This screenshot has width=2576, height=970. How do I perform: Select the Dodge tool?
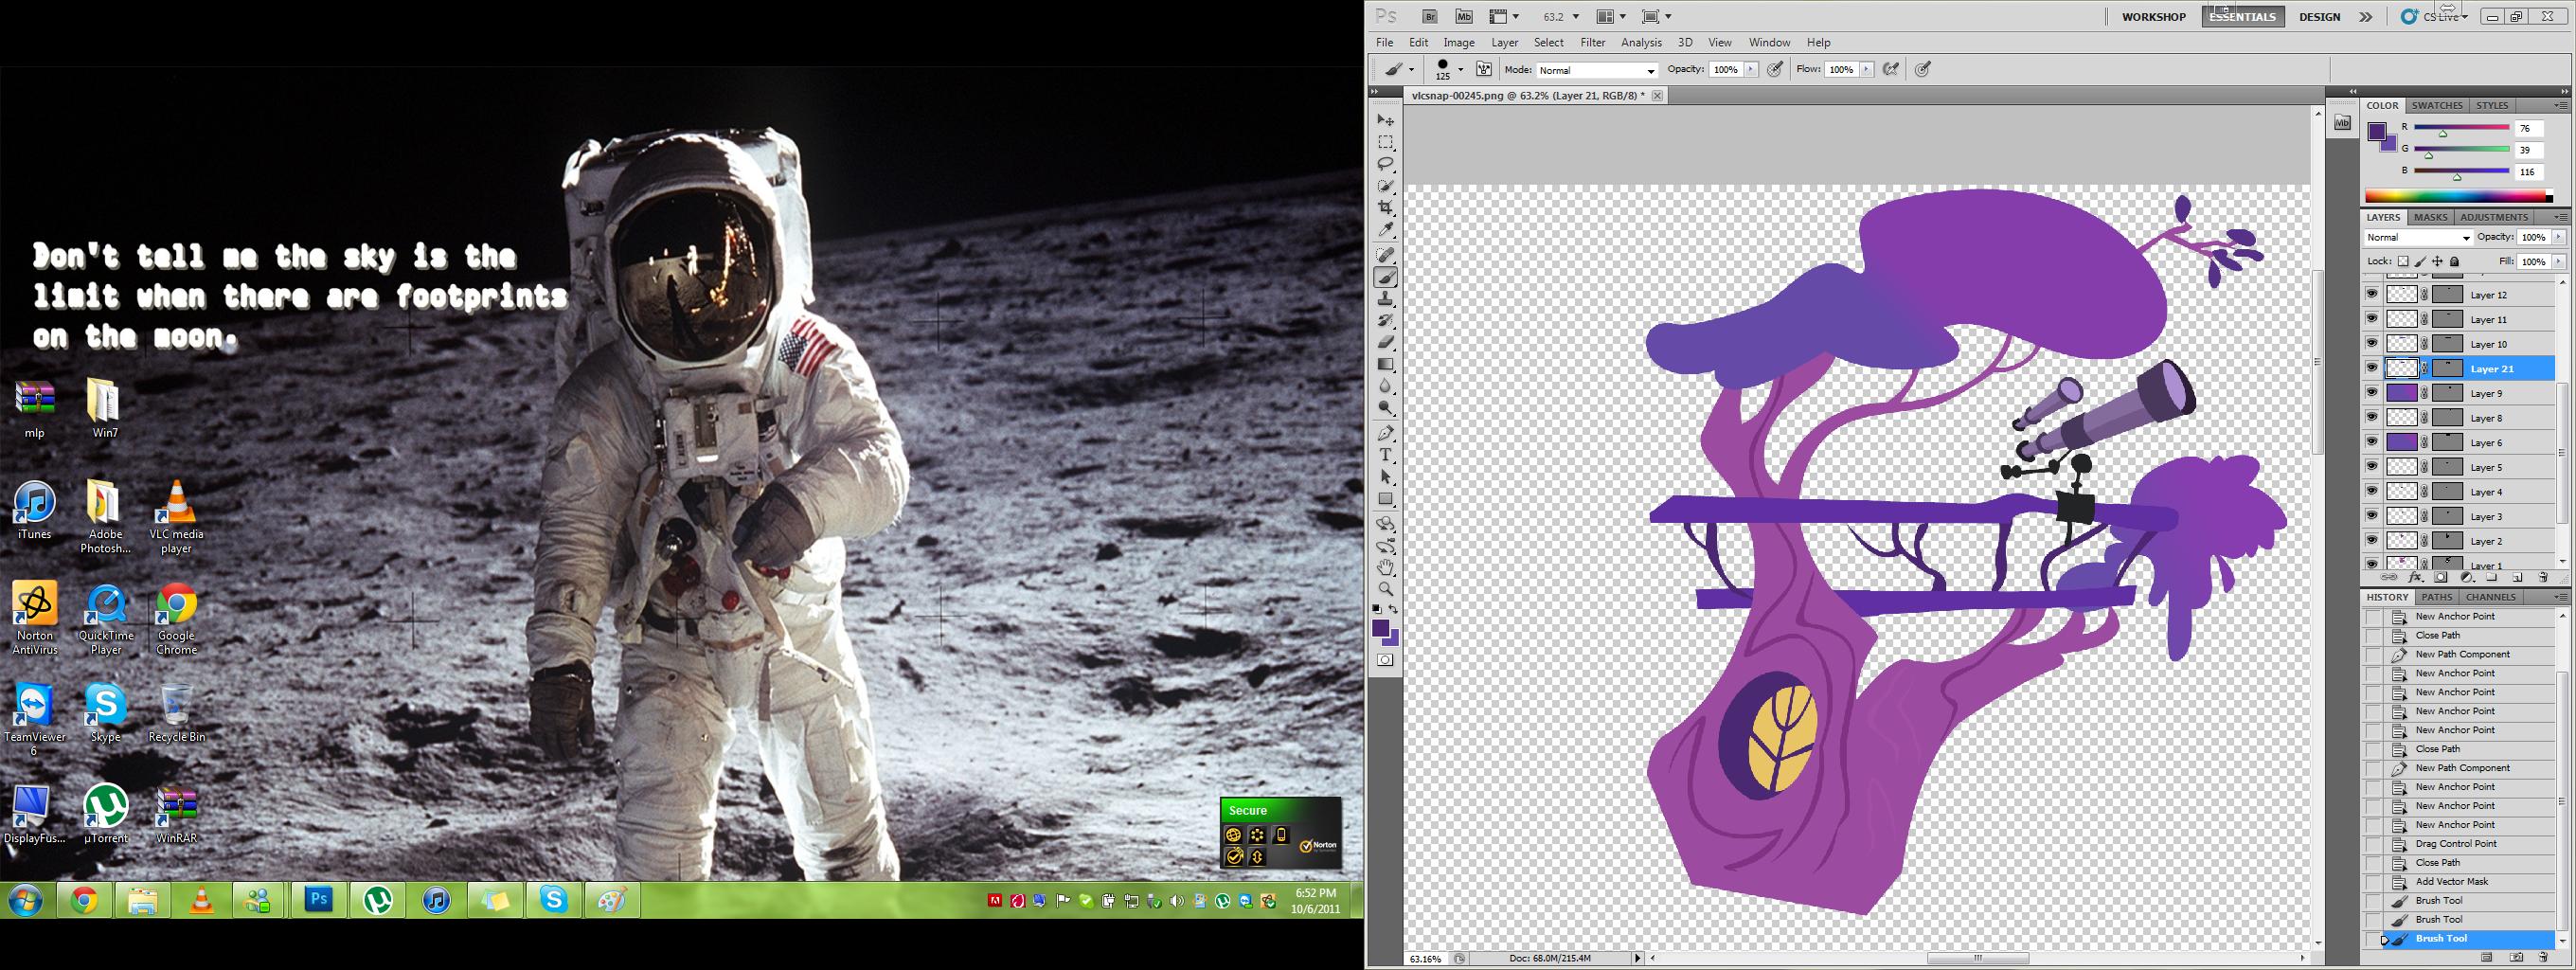tap(1386, 408)
